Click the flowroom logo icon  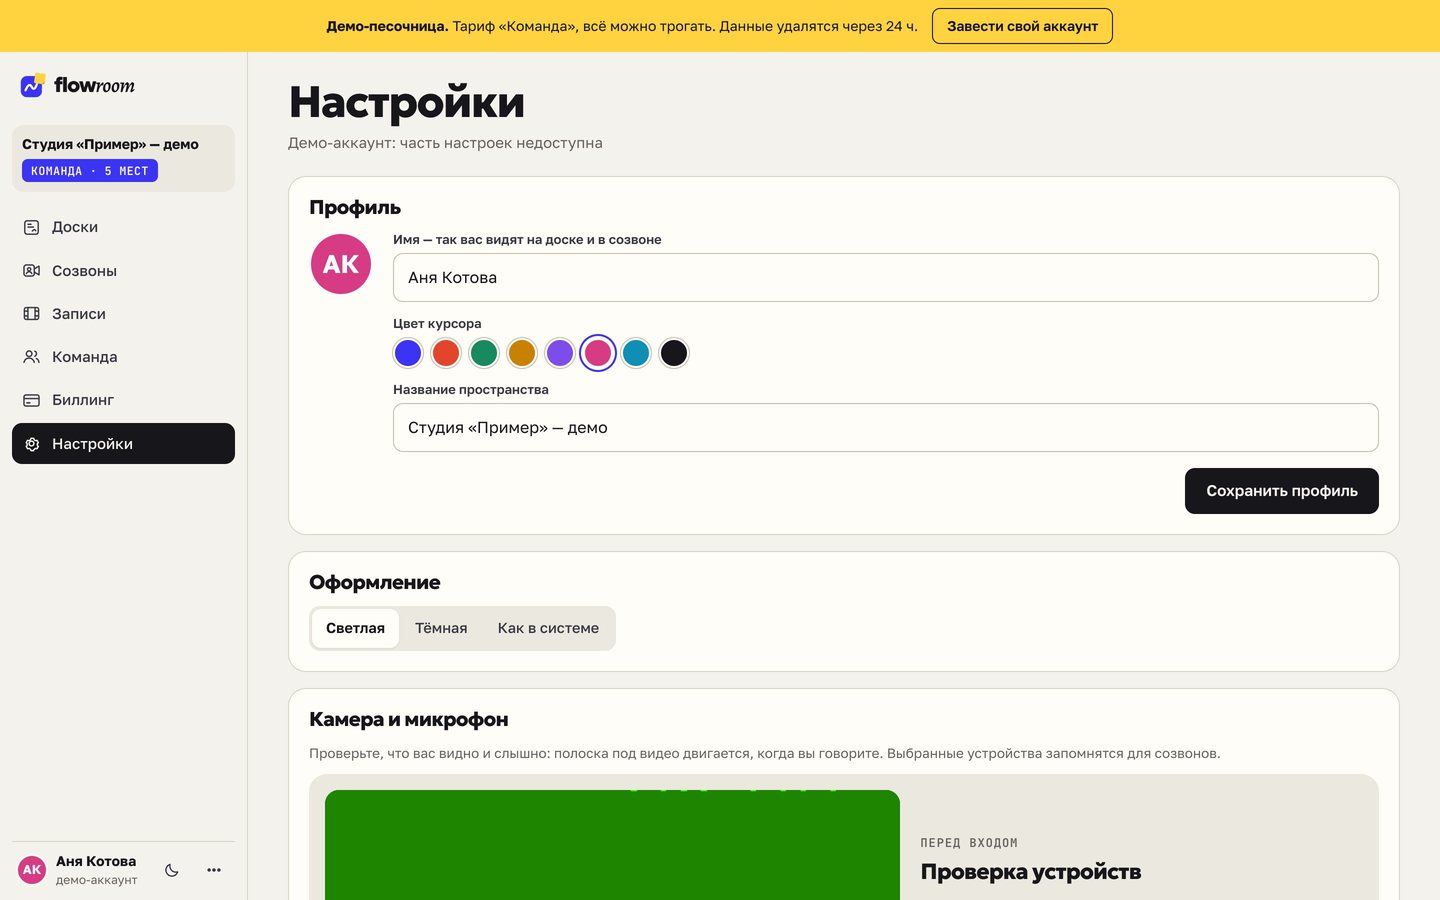pos(33,86)
